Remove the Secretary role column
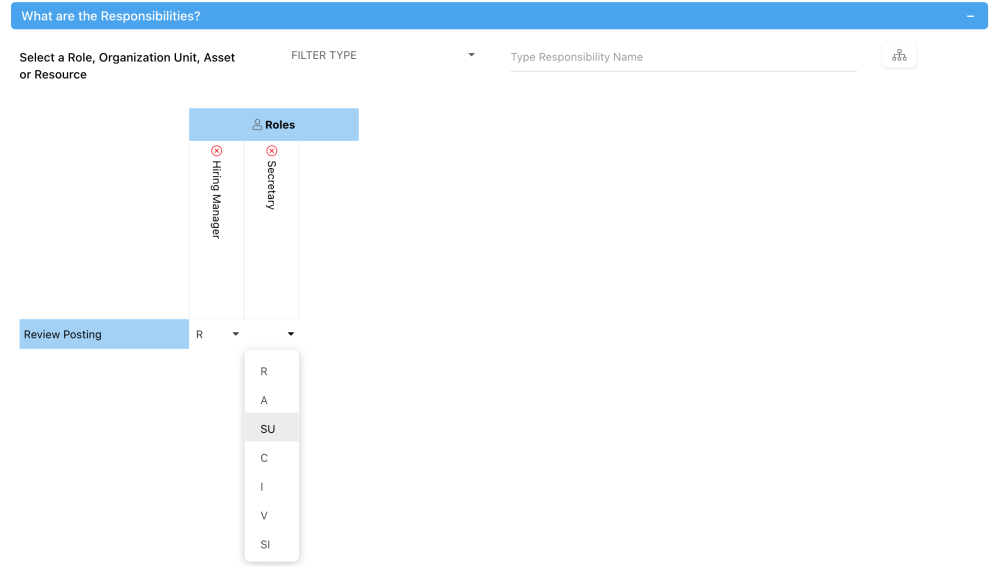1000x567 pixels. coord(272,151)
